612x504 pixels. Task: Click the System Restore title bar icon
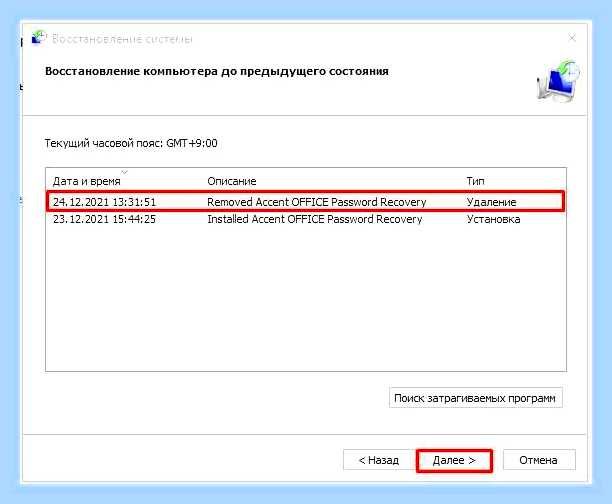(39, 38)
